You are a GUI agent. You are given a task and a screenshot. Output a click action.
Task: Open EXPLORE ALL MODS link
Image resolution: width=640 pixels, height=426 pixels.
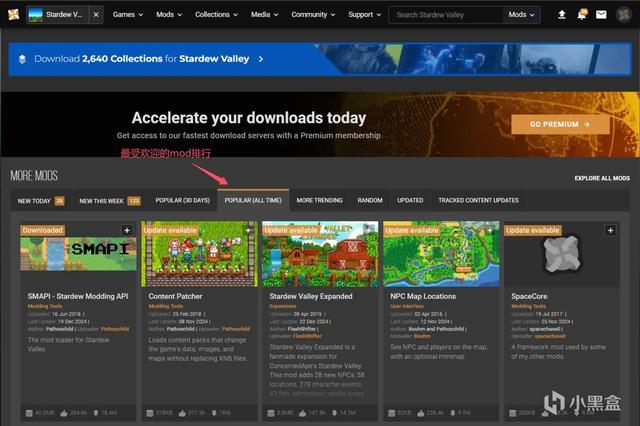(602, 178)
